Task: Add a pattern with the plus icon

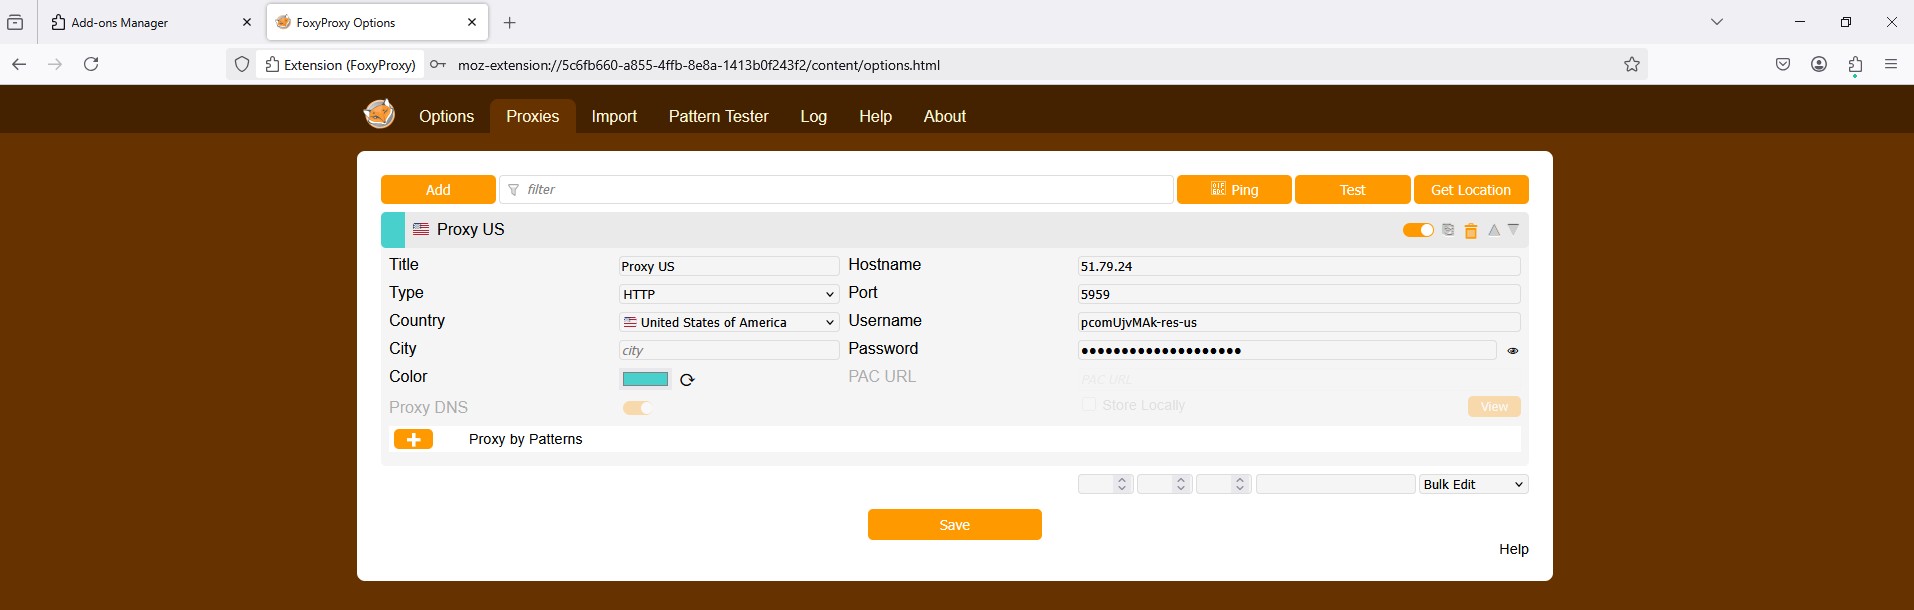Action: pos(413,440)
